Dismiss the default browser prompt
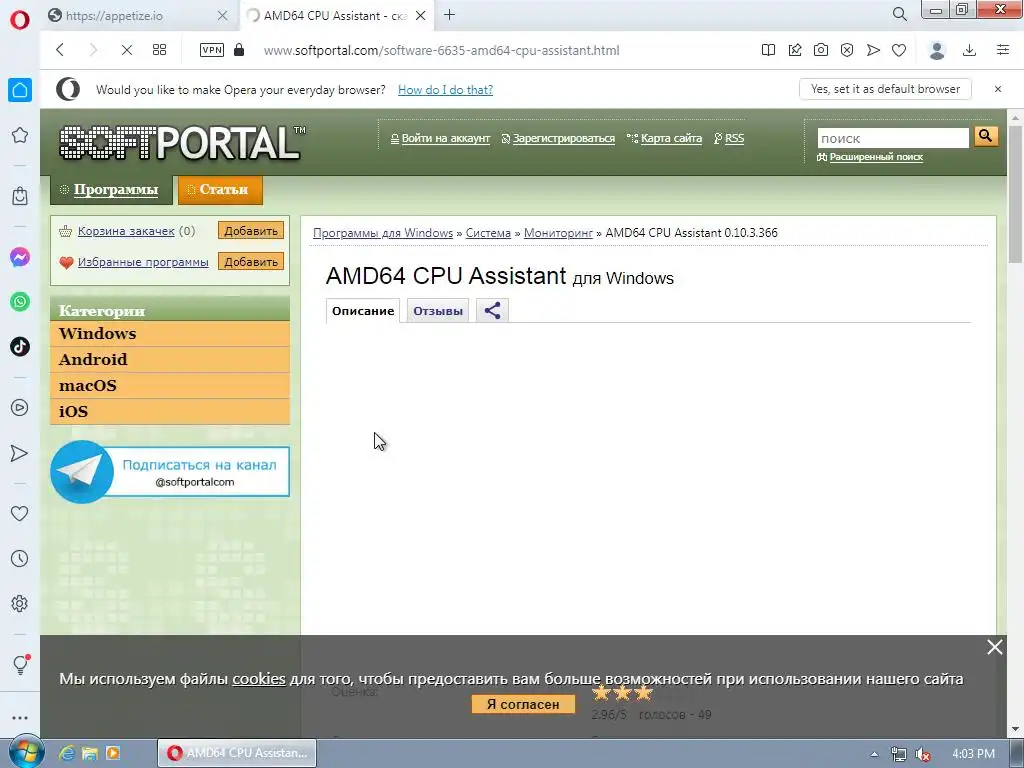1024x768 pixels. (998, 89)
